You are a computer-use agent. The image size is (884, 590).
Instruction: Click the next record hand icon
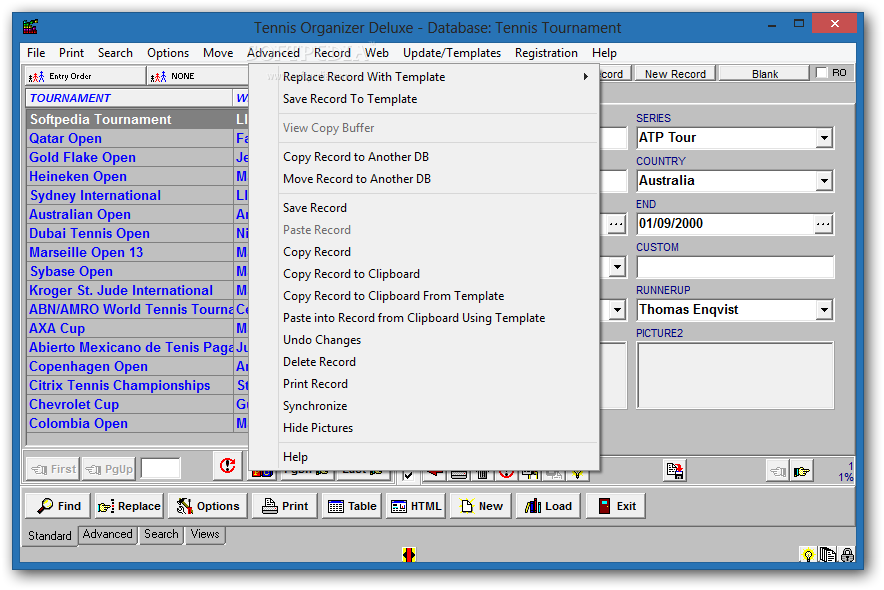pyautogui.click(x=801, y=471)
